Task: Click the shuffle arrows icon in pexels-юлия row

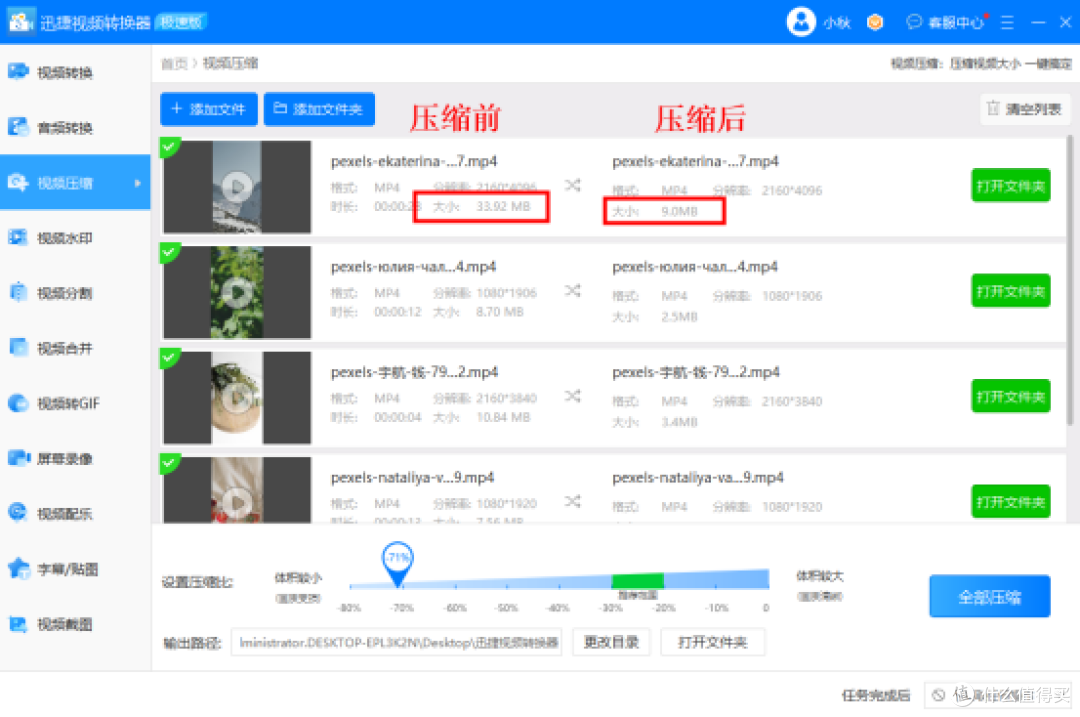Action: [573, 291]
